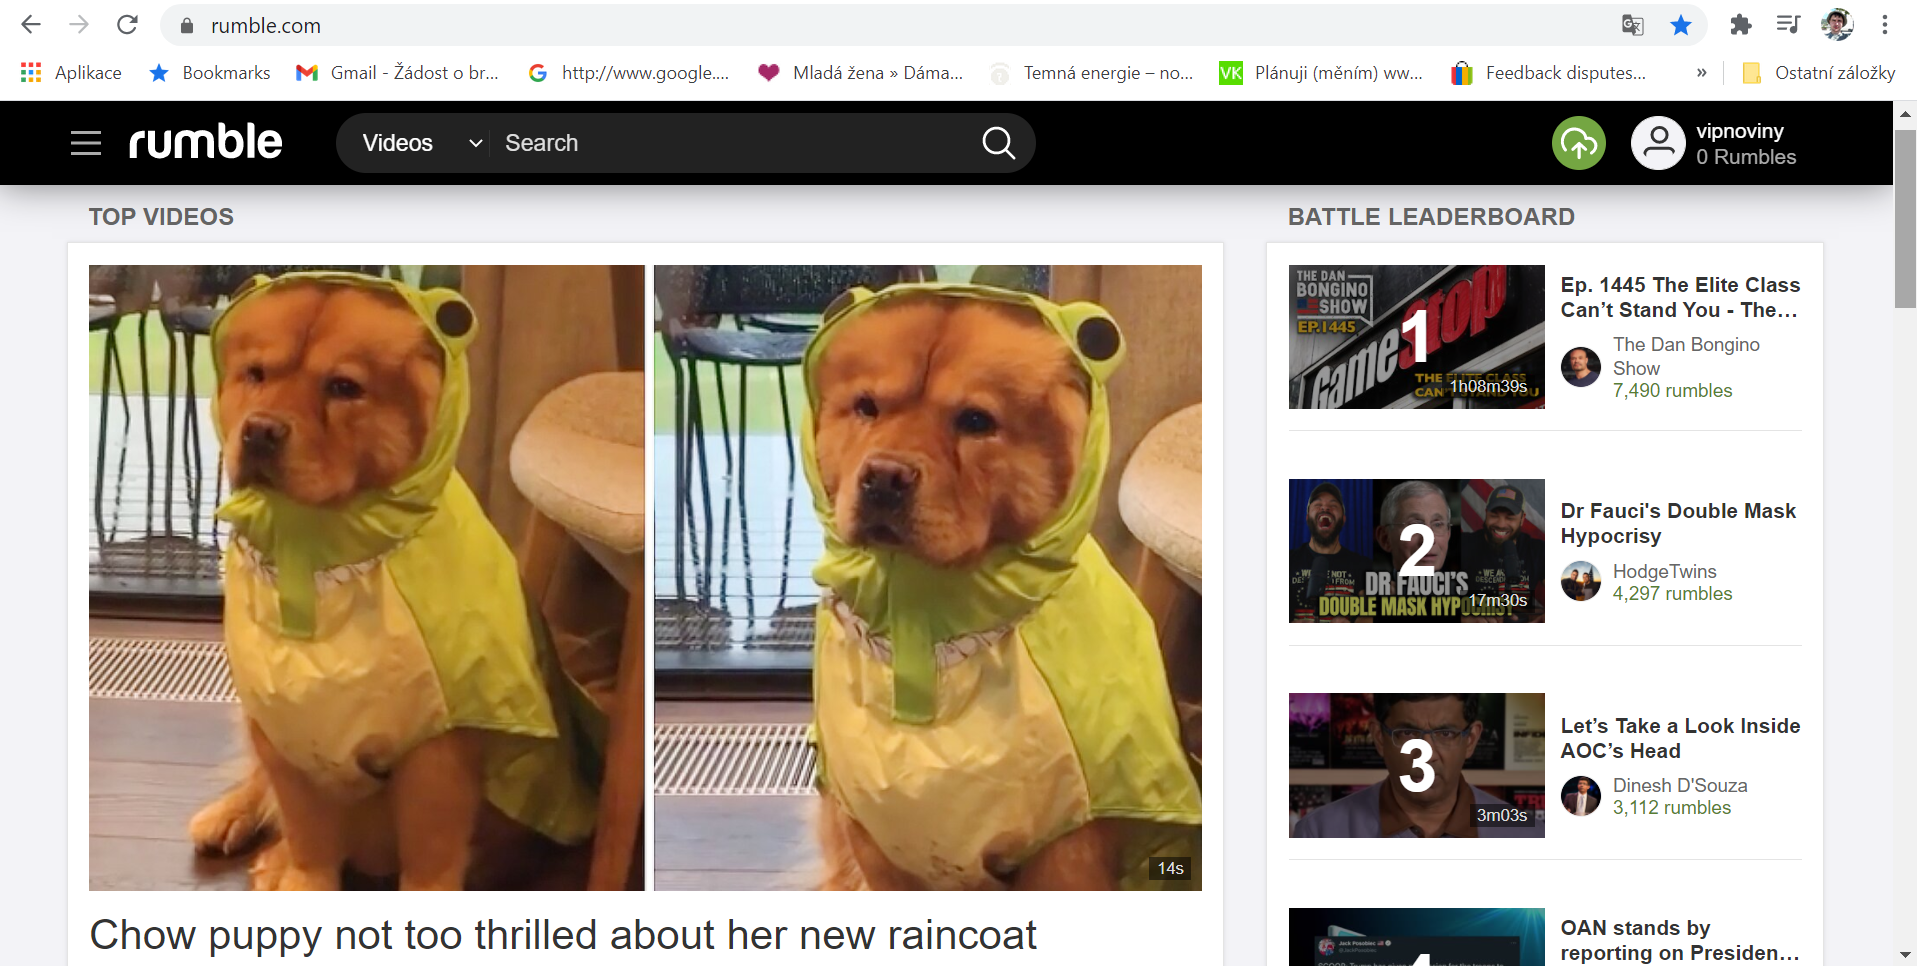Image resolution: width=1917 pixels, height=966 pixels.
Task: Open Dr Fauci's Double Mask thumbnail
Action: pos(1416,551)
